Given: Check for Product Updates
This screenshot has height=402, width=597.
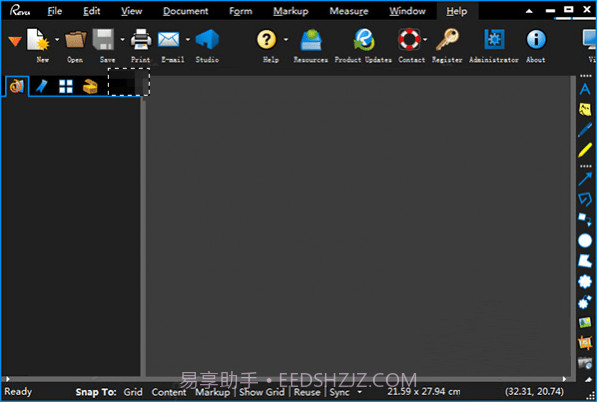Looking at the screenshot, I should (364, 40).
